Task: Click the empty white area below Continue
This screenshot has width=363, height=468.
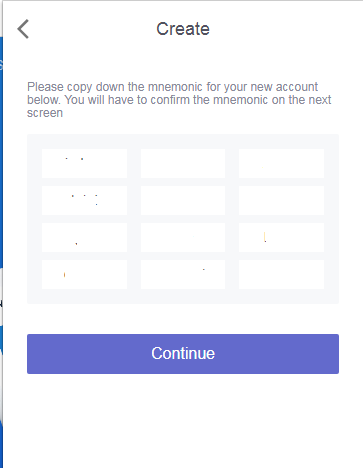Action: tap(183, 422)
